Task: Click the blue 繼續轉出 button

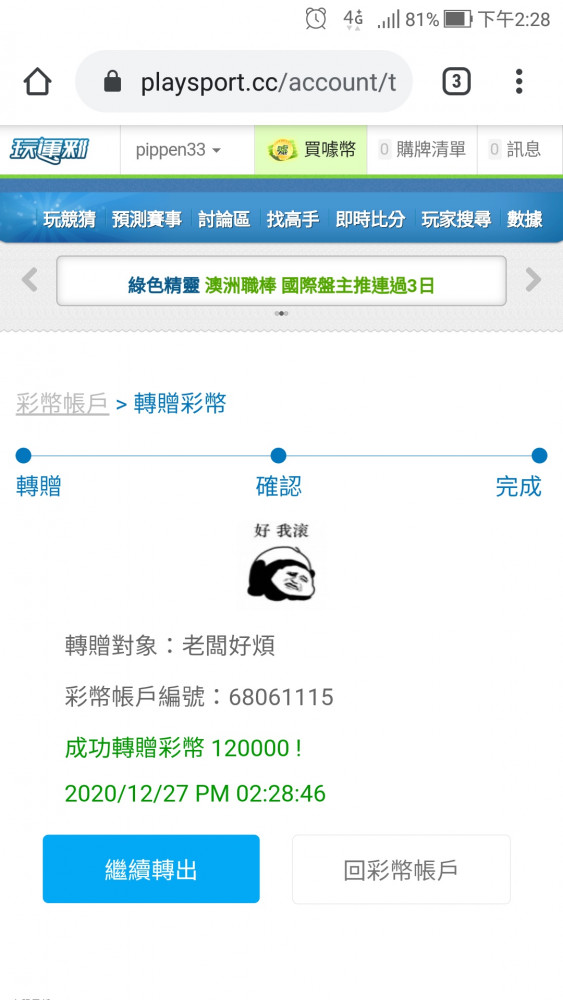Action: [151, 869]
